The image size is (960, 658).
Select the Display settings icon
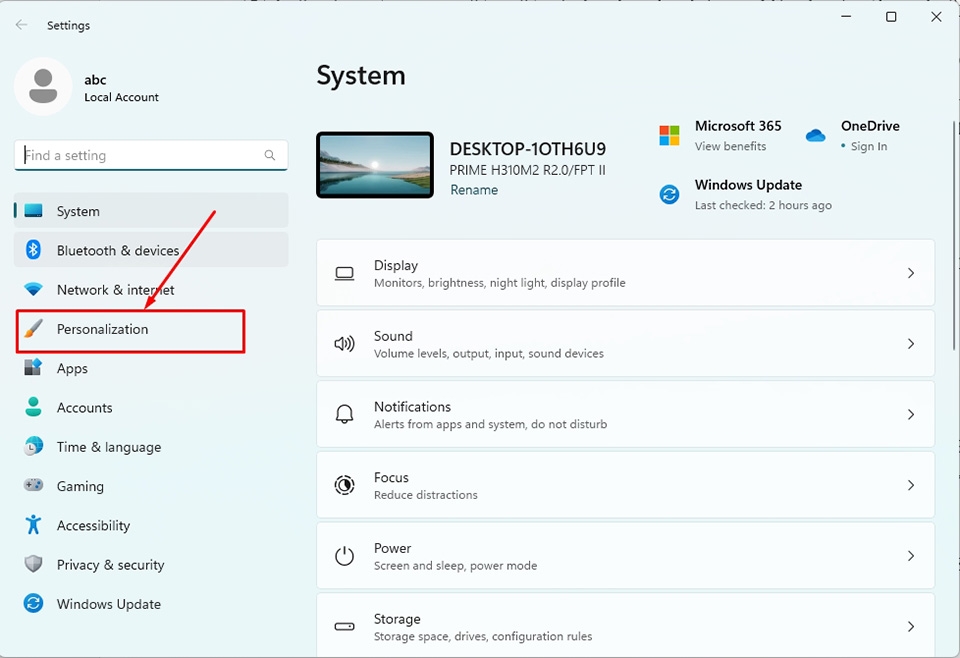coord(344,272)
